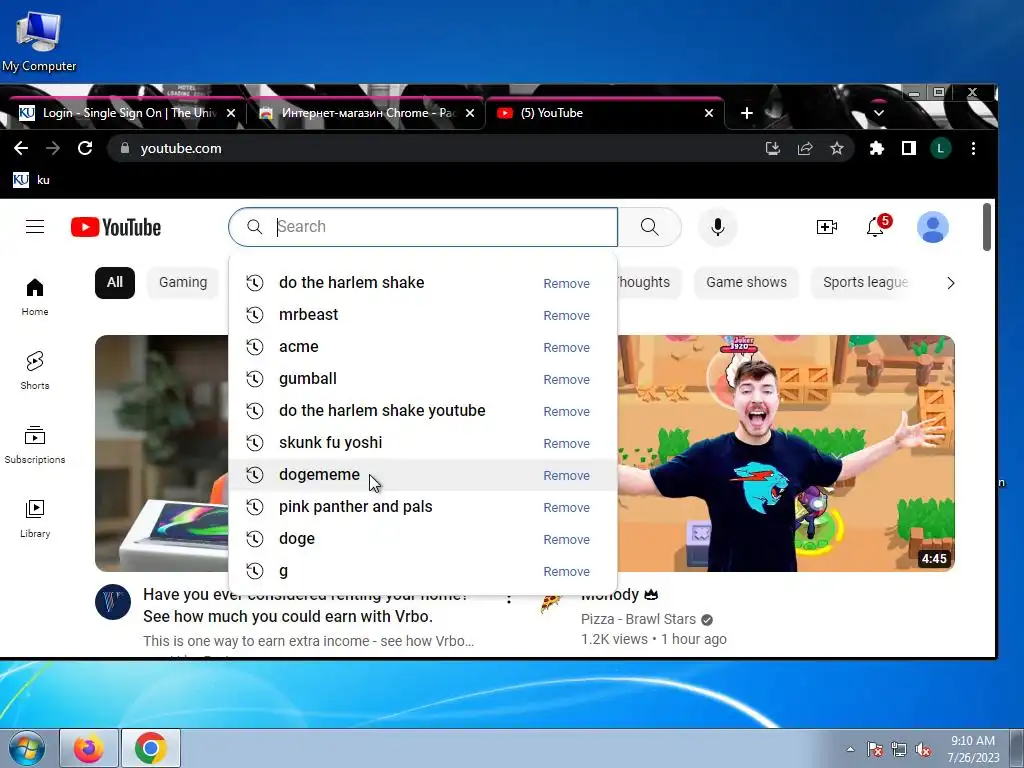This screenshot has height=768, width=1024.
Task: Choose pink panther and pals suggestion
Action: tap(423, 507)
